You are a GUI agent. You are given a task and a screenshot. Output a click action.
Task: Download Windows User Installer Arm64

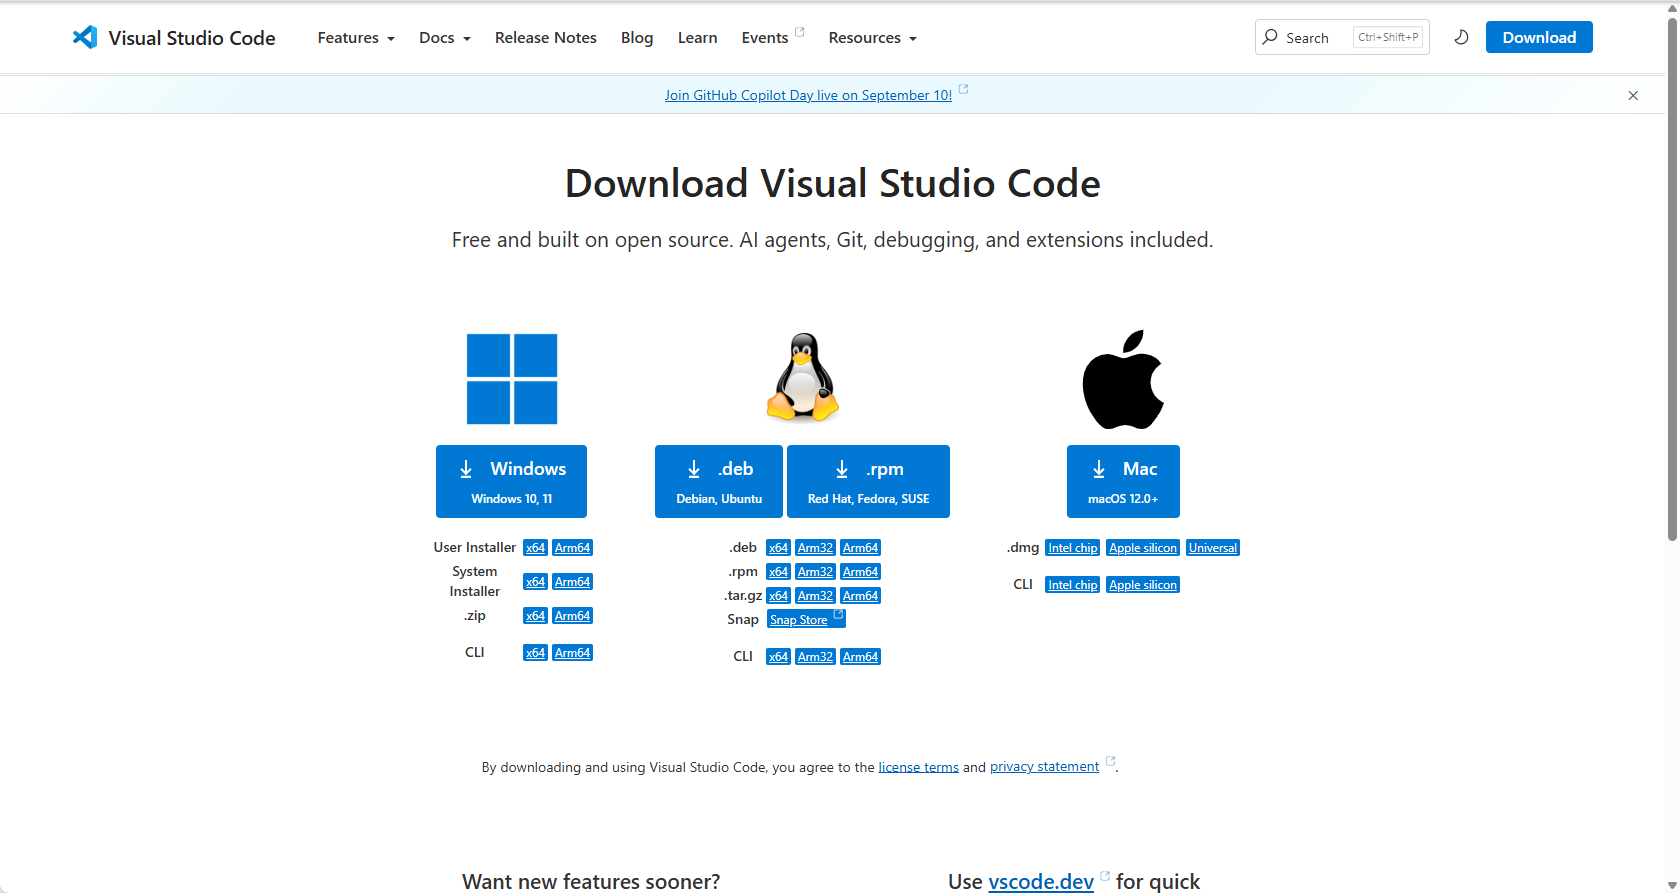coord(572,548)
